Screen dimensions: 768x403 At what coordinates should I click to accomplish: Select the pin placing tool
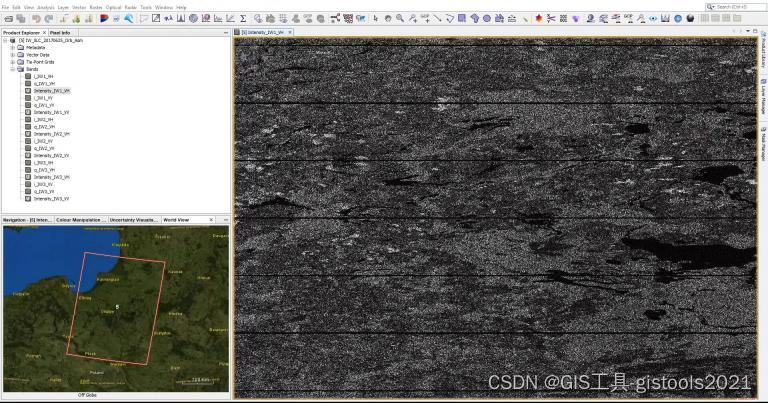click(413, 19)
